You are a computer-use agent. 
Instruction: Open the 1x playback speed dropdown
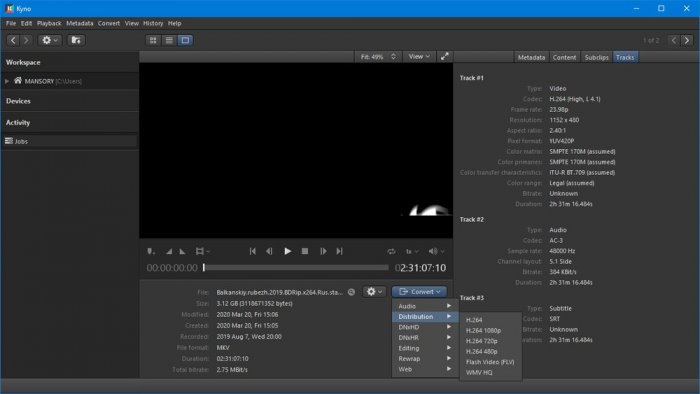pyautogui.click(x=412, y=252)
